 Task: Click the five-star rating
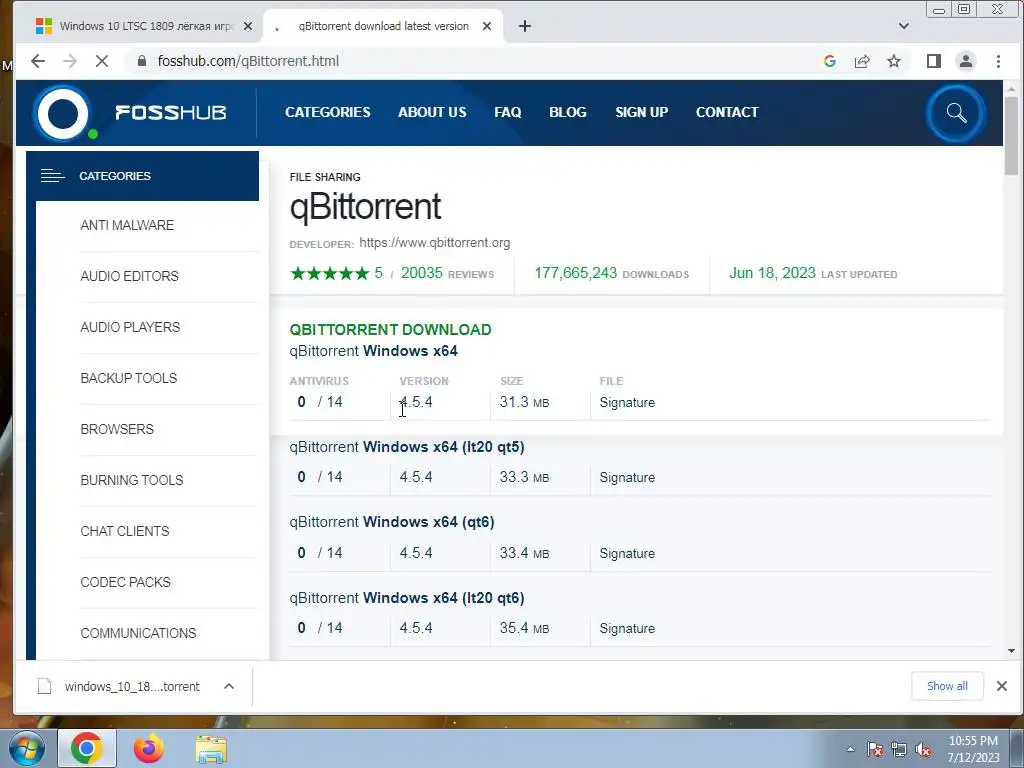coord(330,273)
